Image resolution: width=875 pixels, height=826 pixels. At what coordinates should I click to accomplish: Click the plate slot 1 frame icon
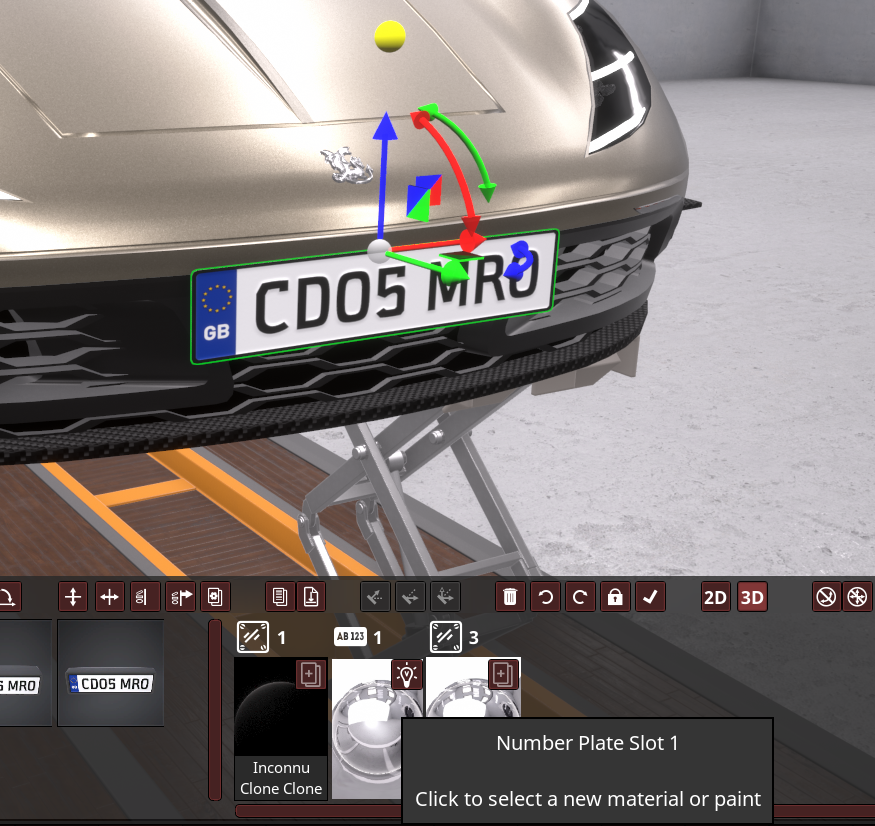click(253, 637)
